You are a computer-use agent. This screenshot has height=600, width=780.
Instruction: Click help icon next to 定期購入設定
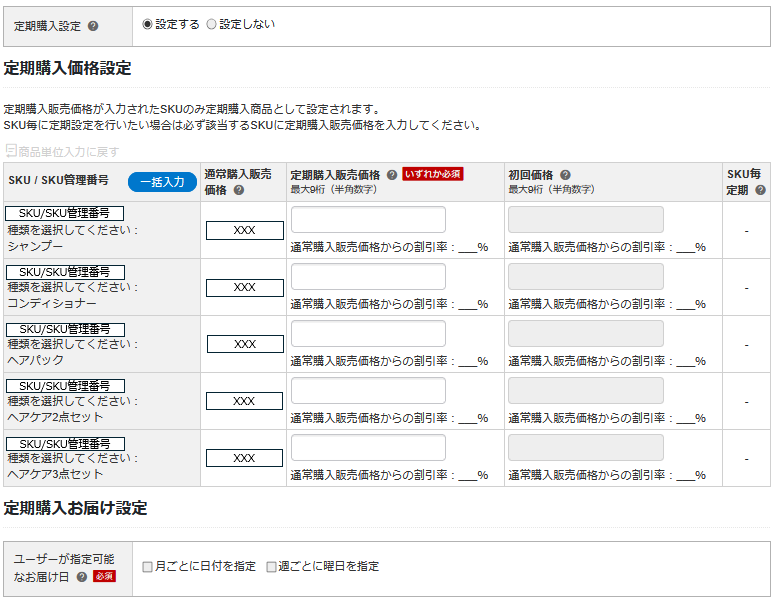(x=93, y=27)
